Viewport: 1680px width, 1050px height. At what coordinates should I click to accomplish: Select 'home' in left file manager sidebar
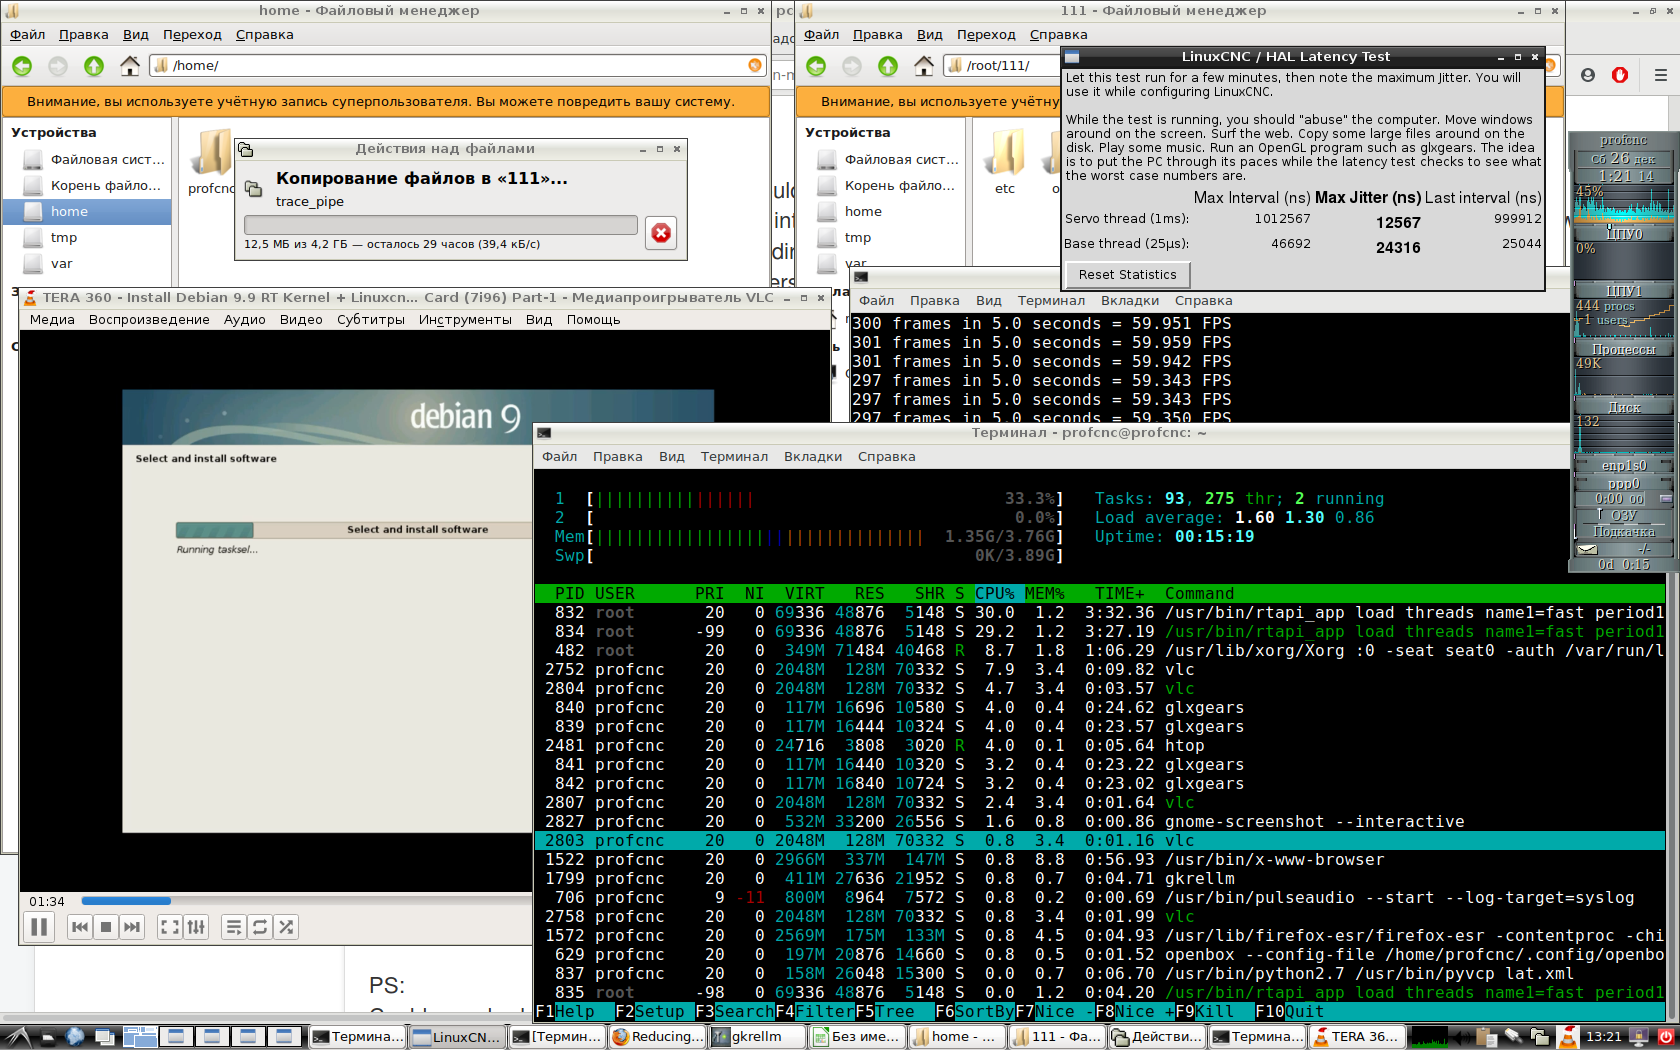(87, 212)
